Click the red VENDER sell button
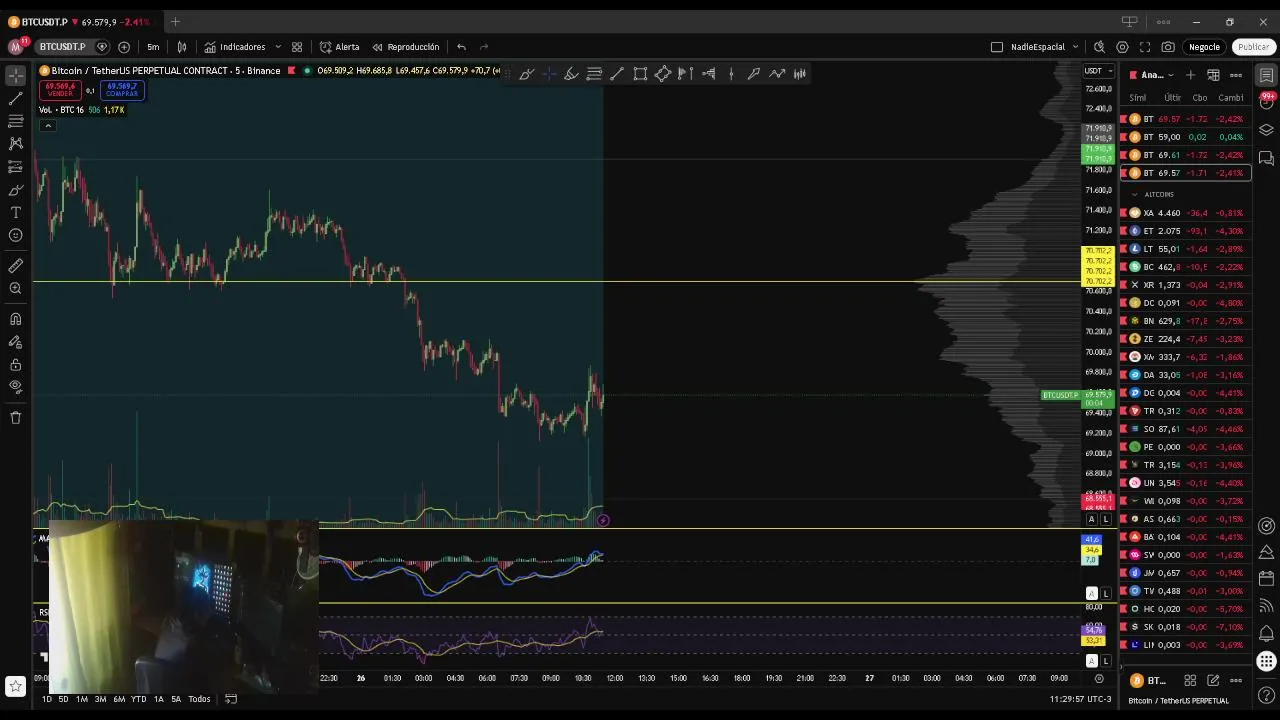 [x=60, y=90]
